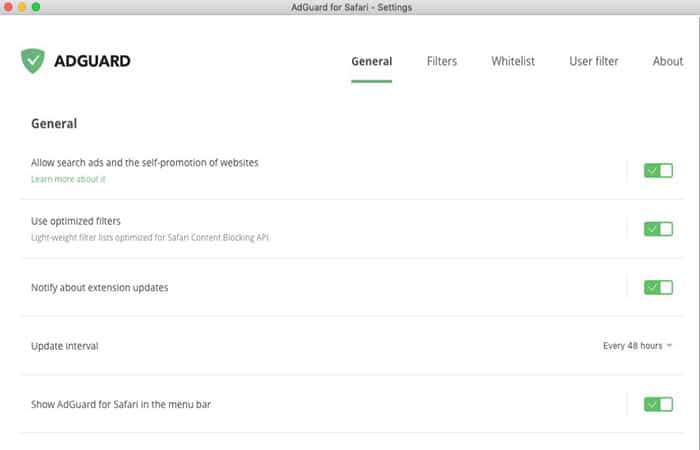Toggle Notify about extension updates switch
This screenshot has height=450, width=700.
coord(658,288)
